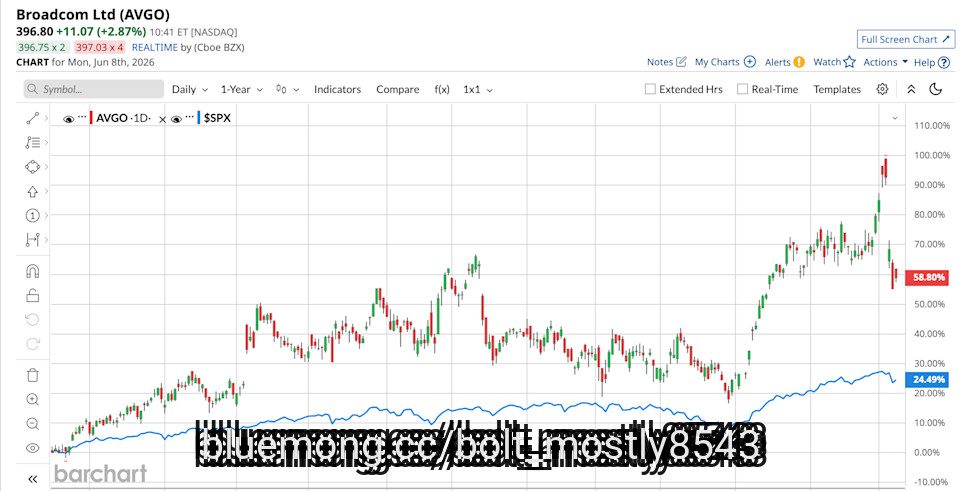The width and height of the screenshot is (960, 491).
Task: Open the 1-Year period dropdown
Action: 242,89
